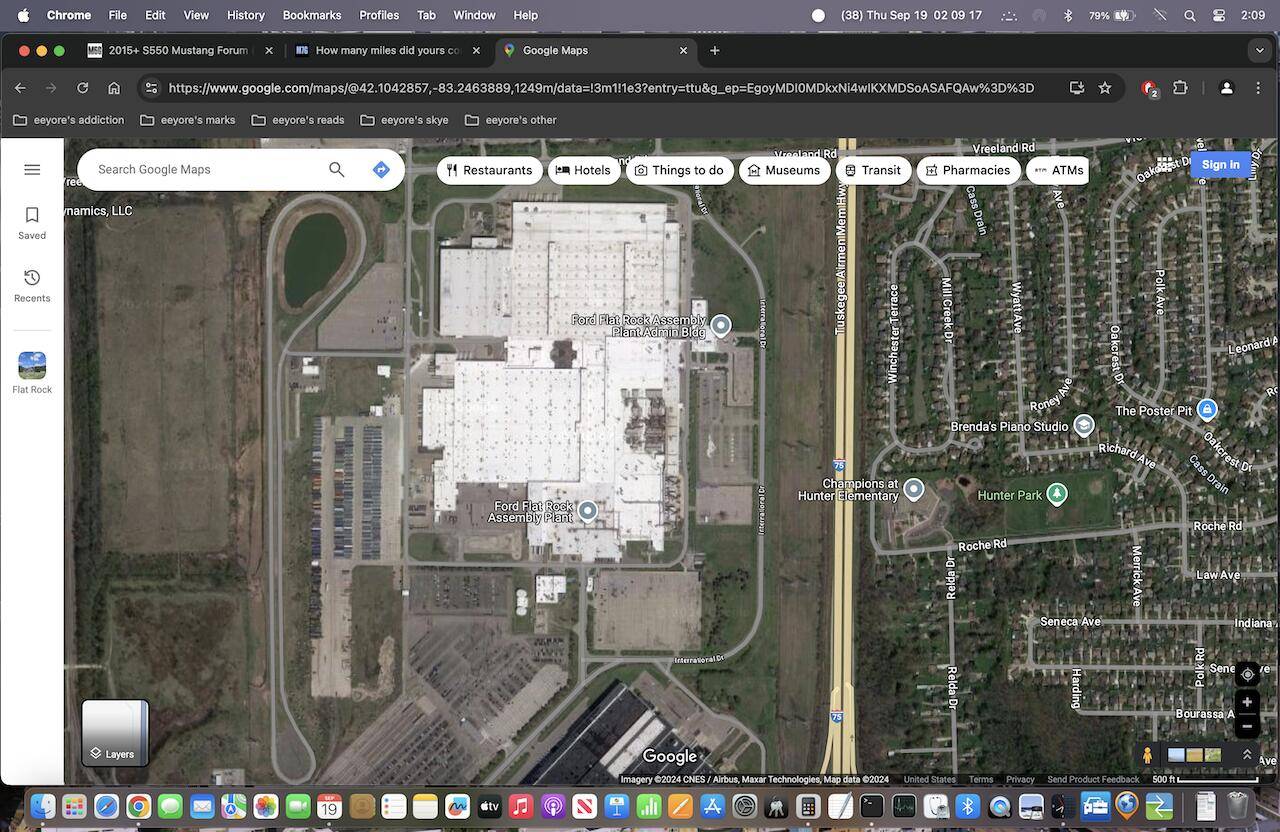Screen dimensions: 1280x832
Task: Expand the Chrome tab search dropdown
Action: (x=1259, y=50)
